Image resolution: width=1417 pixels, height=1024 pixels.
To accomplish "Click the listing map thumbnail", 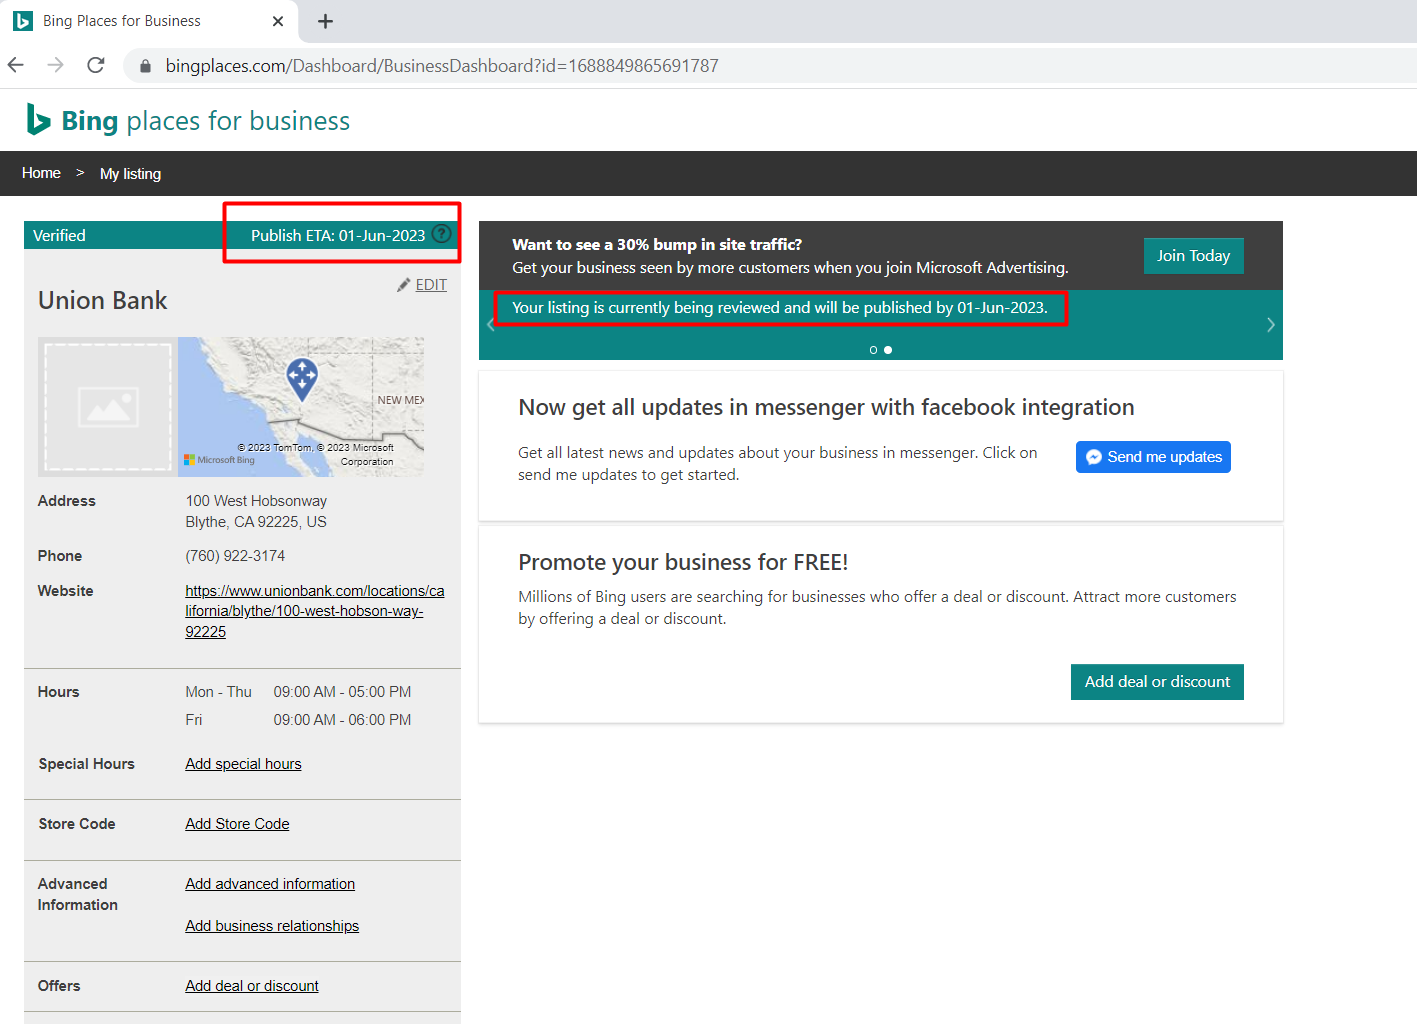I will coord(301,407).
